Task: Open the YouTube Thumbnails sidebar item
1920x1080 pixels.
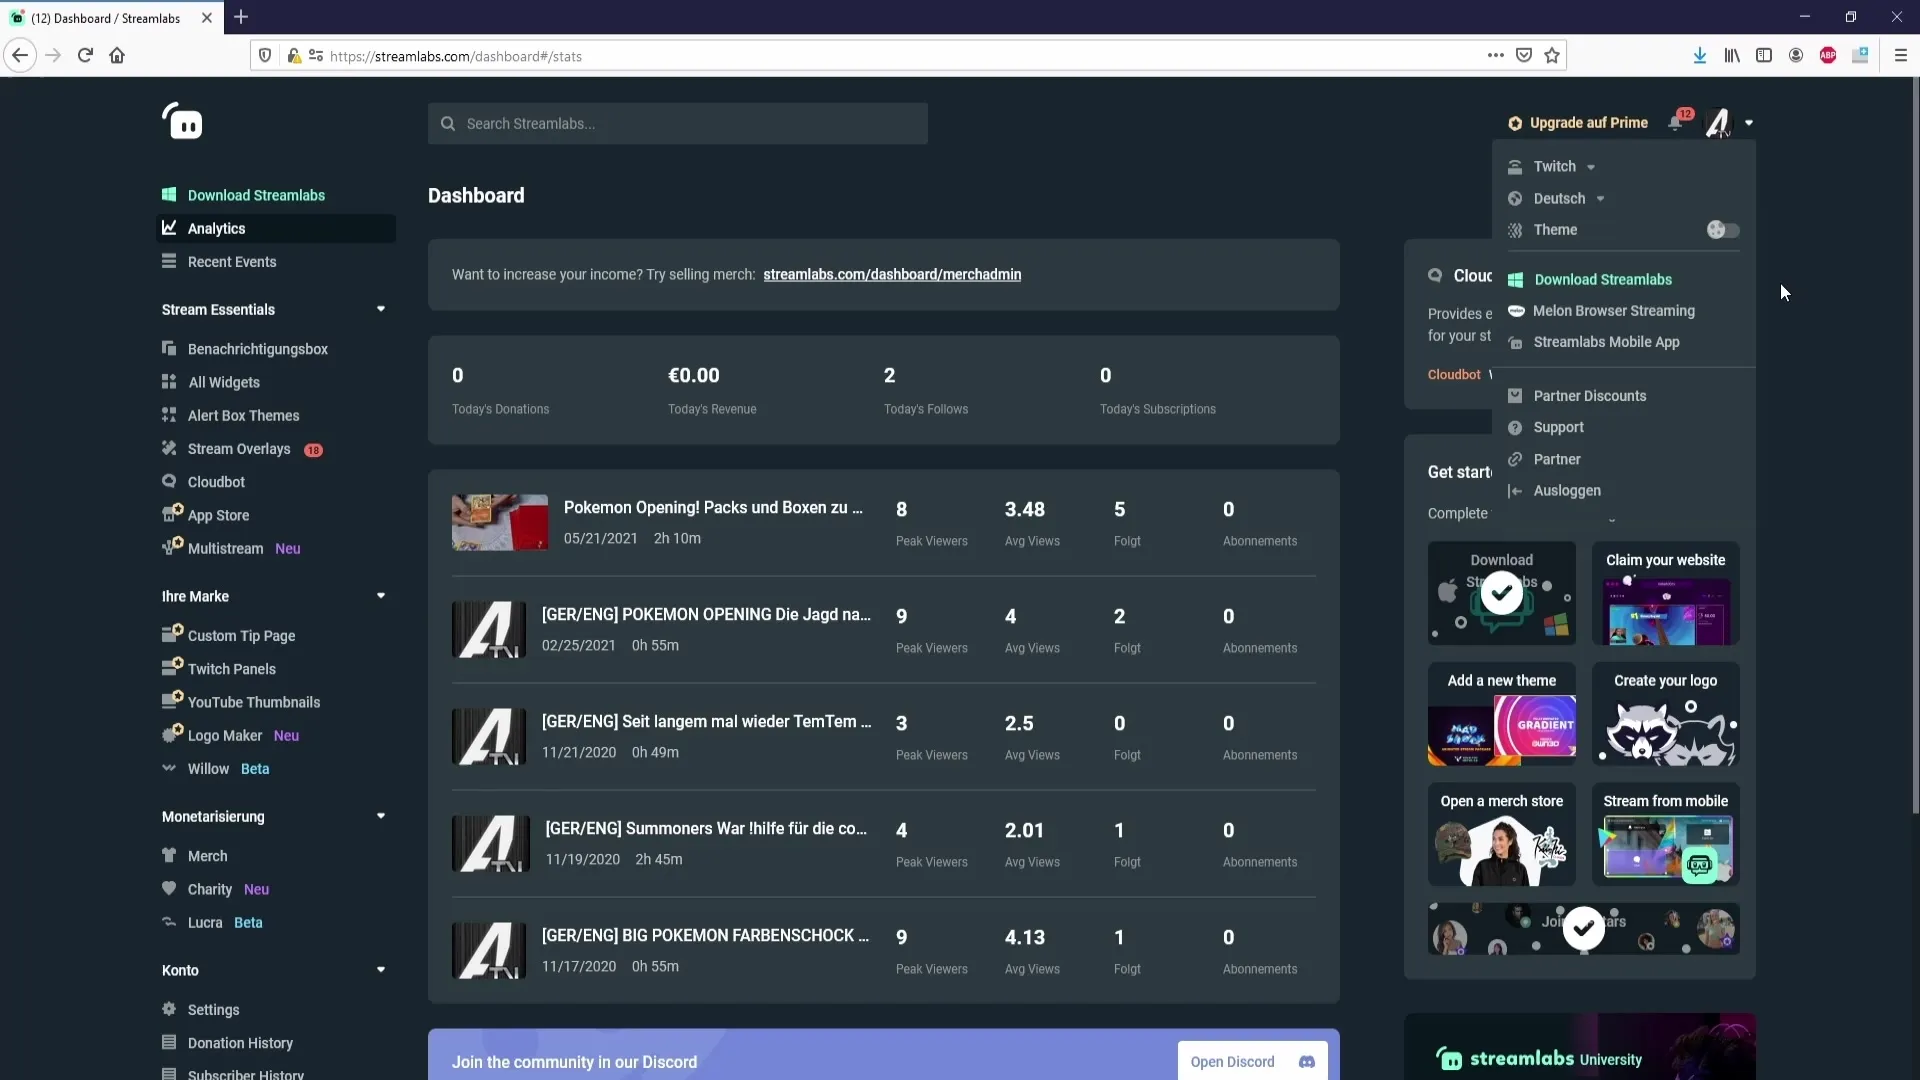Action: point(254,702)
